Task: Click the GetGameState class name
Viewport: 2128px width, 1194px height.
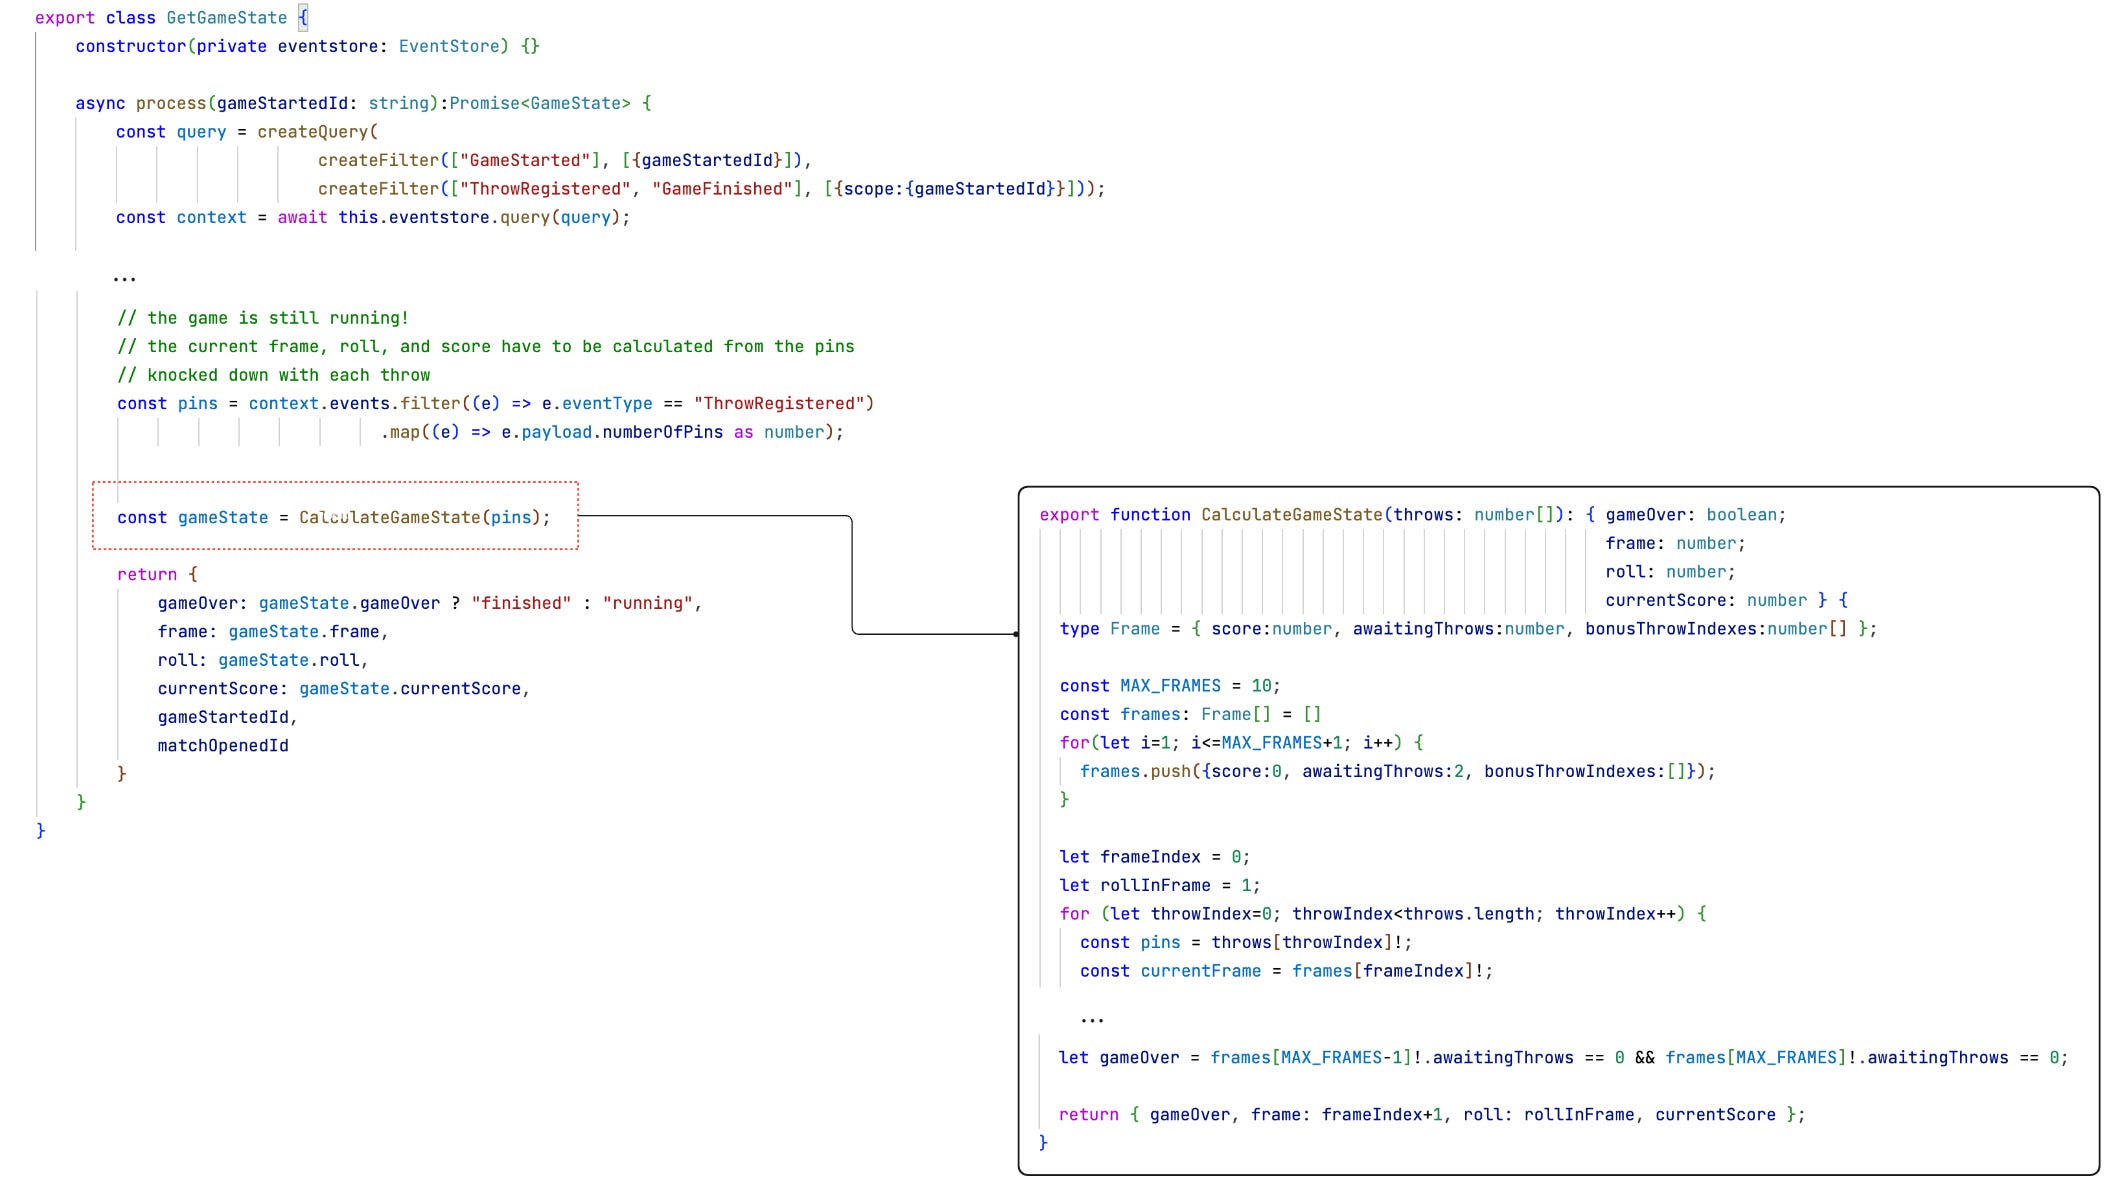Action: [x=226, y=18]
